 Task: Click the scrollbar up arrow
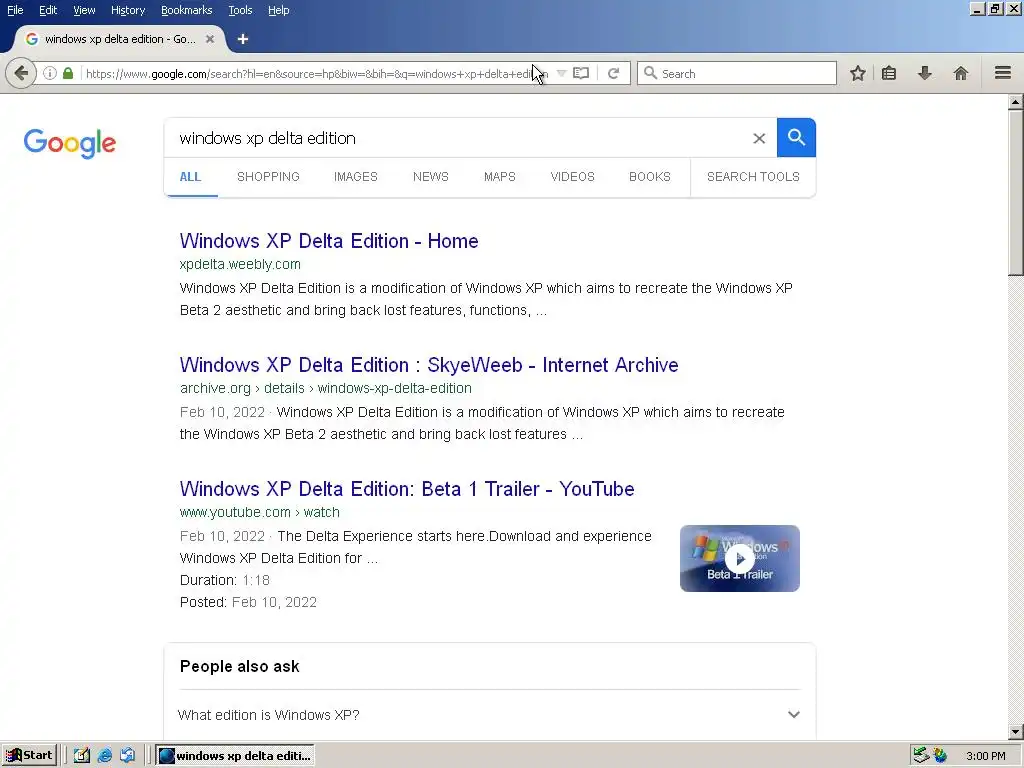1016,102
